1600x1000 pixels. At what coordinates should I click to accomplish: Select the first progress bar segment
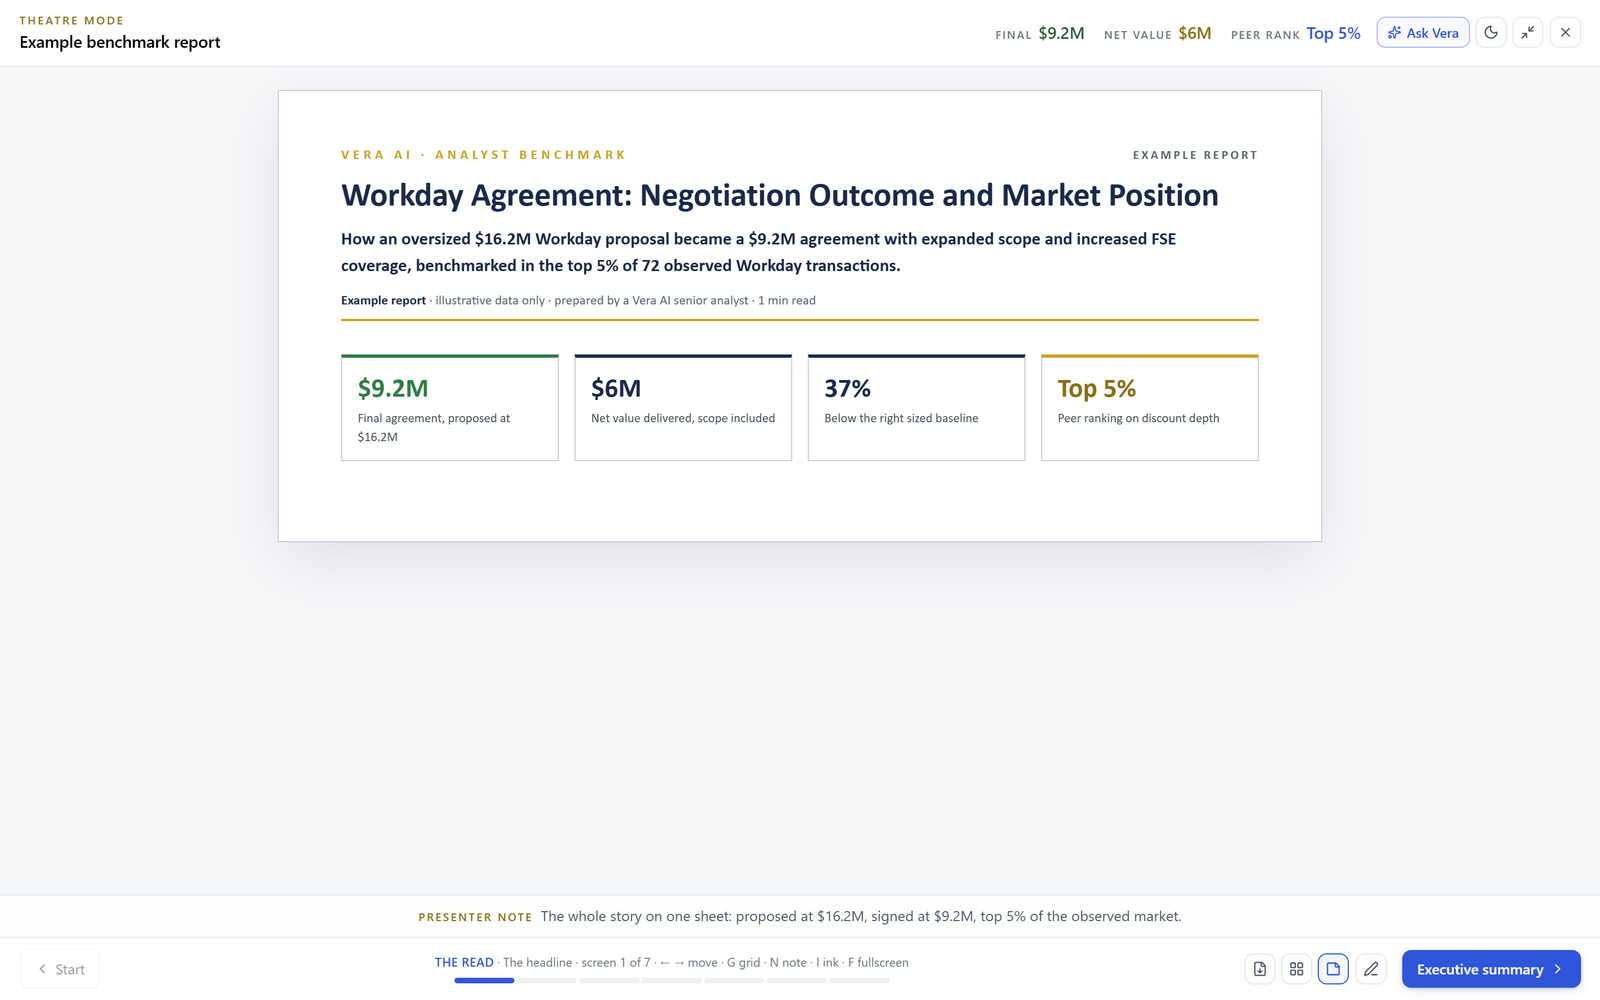[x=484, y=981]
